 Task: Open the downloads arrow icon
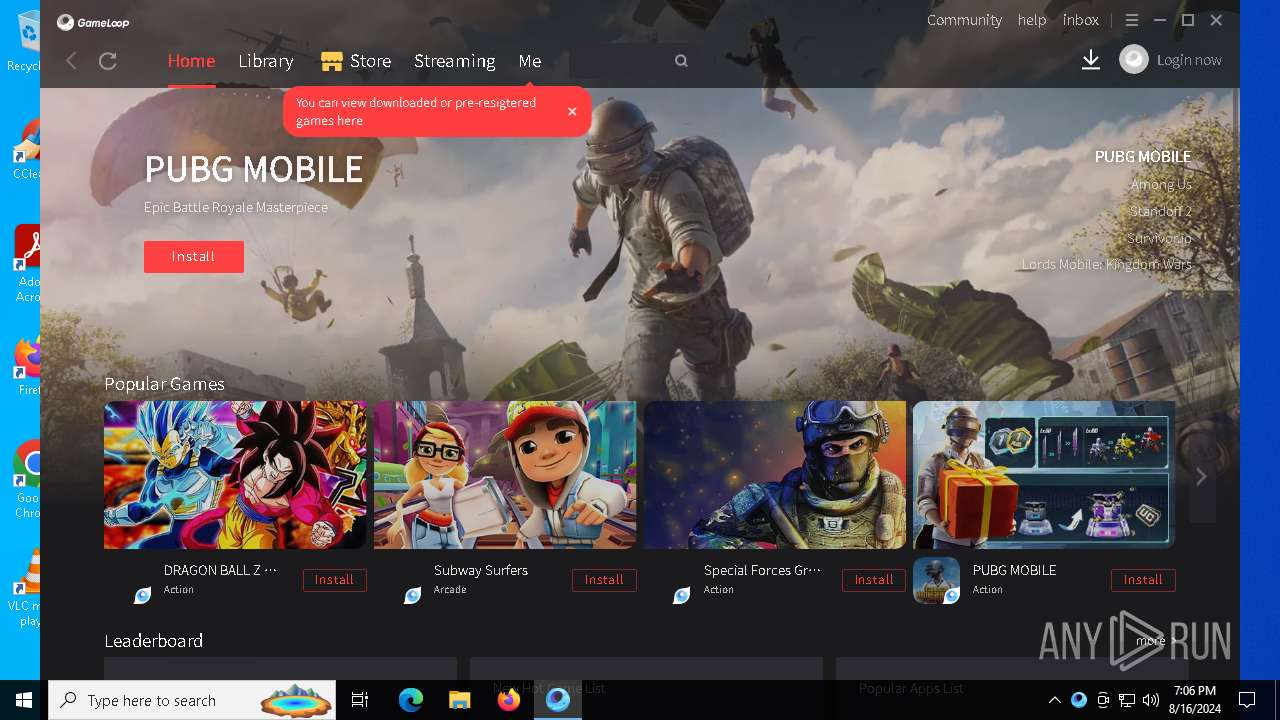1091,60
